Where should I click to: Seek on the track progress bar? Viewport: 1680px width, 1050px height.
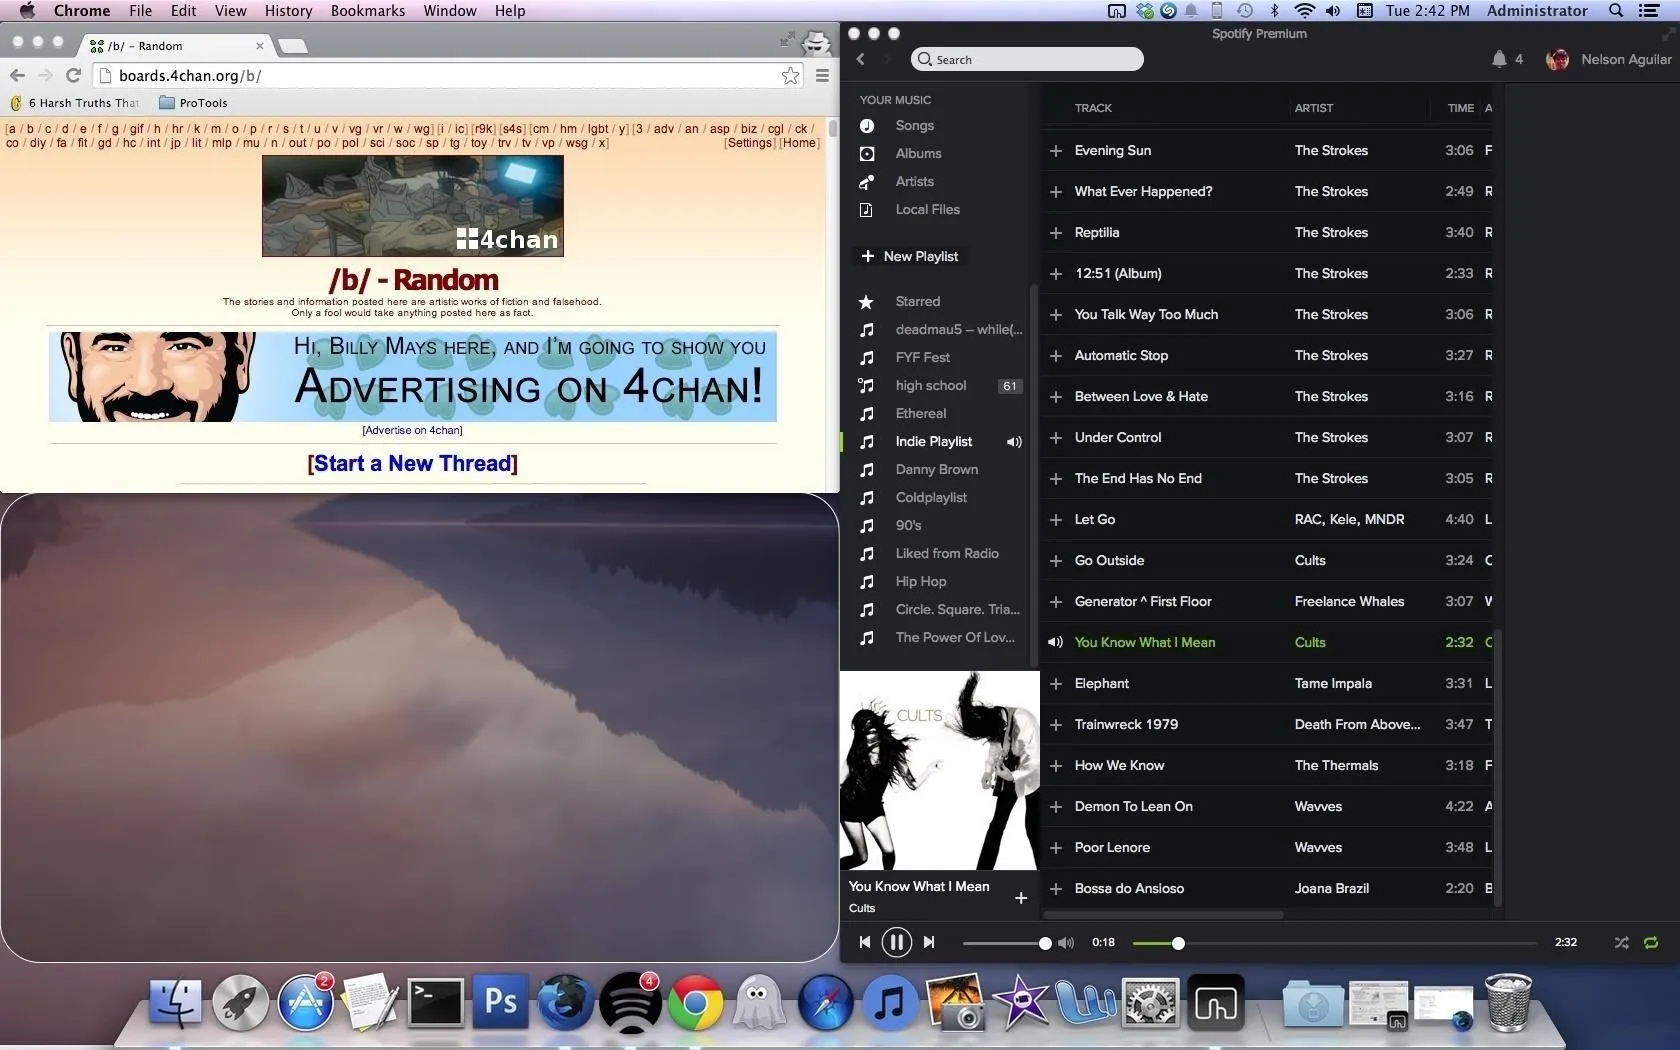point(1334,943)
